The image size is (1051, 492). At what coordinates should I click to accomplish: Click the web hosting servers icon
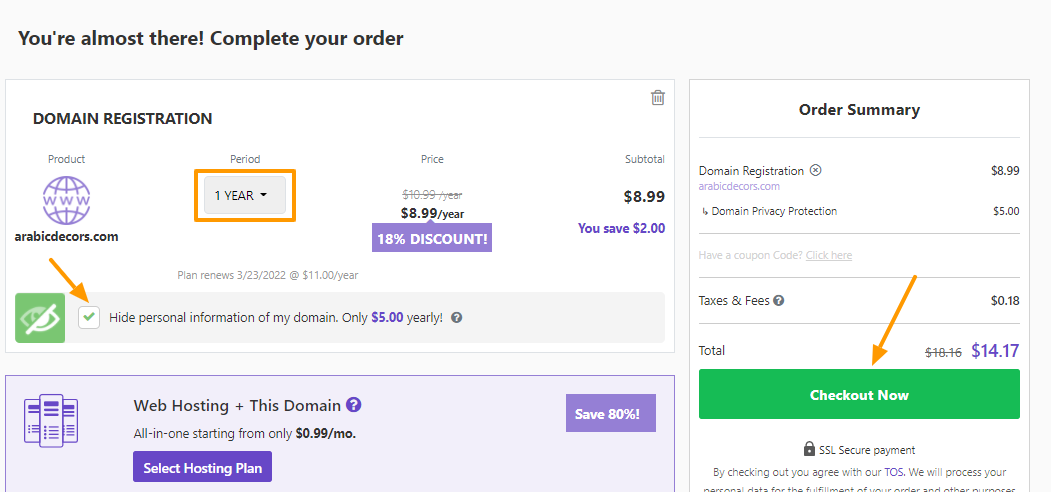point(51,420)
